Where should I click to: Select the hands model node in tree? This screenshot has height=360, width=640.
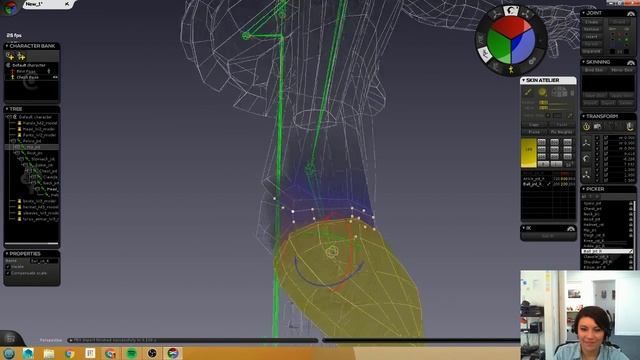coord(39,123)
